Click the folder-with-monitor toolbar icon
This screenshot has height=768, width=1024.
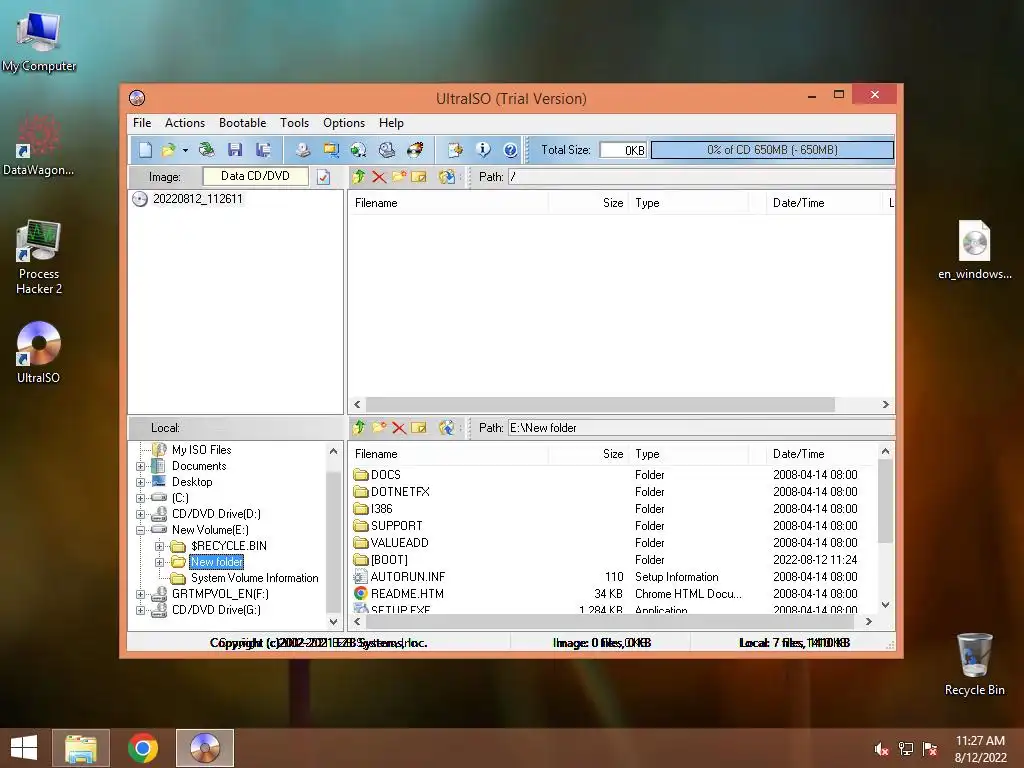pyautogui.click(x=330, y=150)
